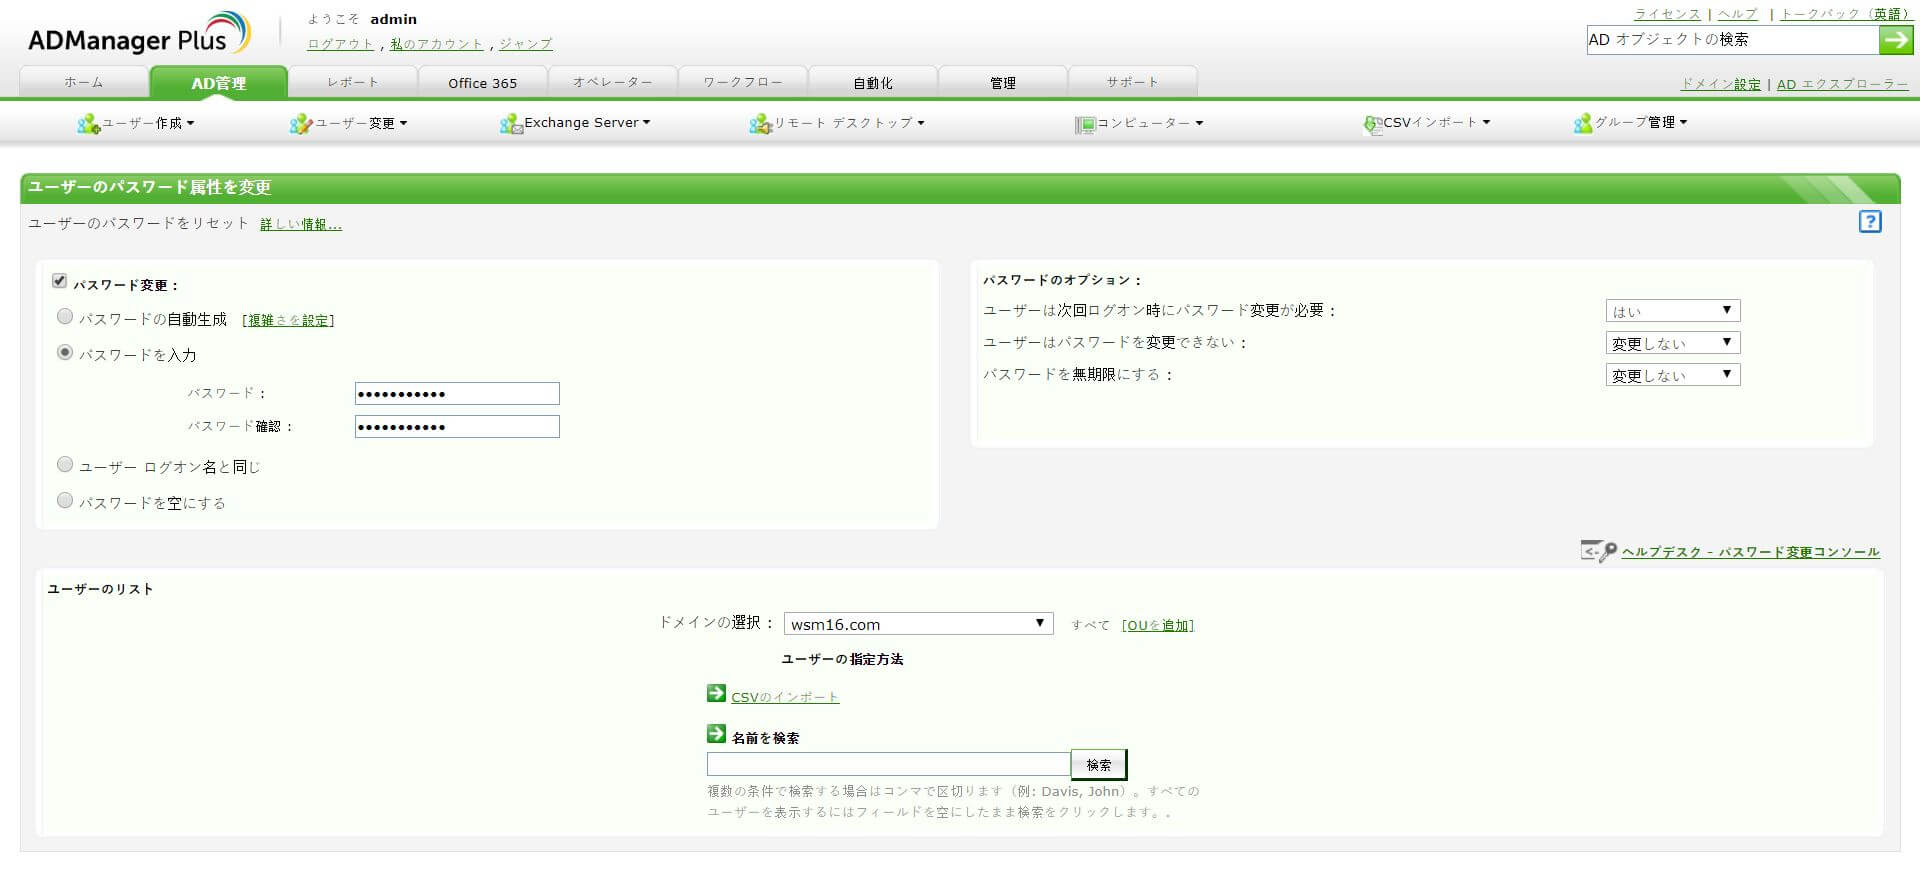Open the ドメイン設定 link
The image size is (1920, 889).
pos(1721,84)
